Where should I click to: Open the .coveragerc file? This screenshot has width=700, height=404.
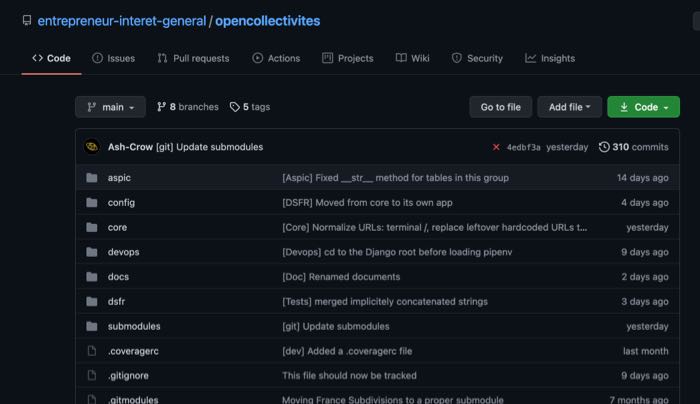coord(133,351)
